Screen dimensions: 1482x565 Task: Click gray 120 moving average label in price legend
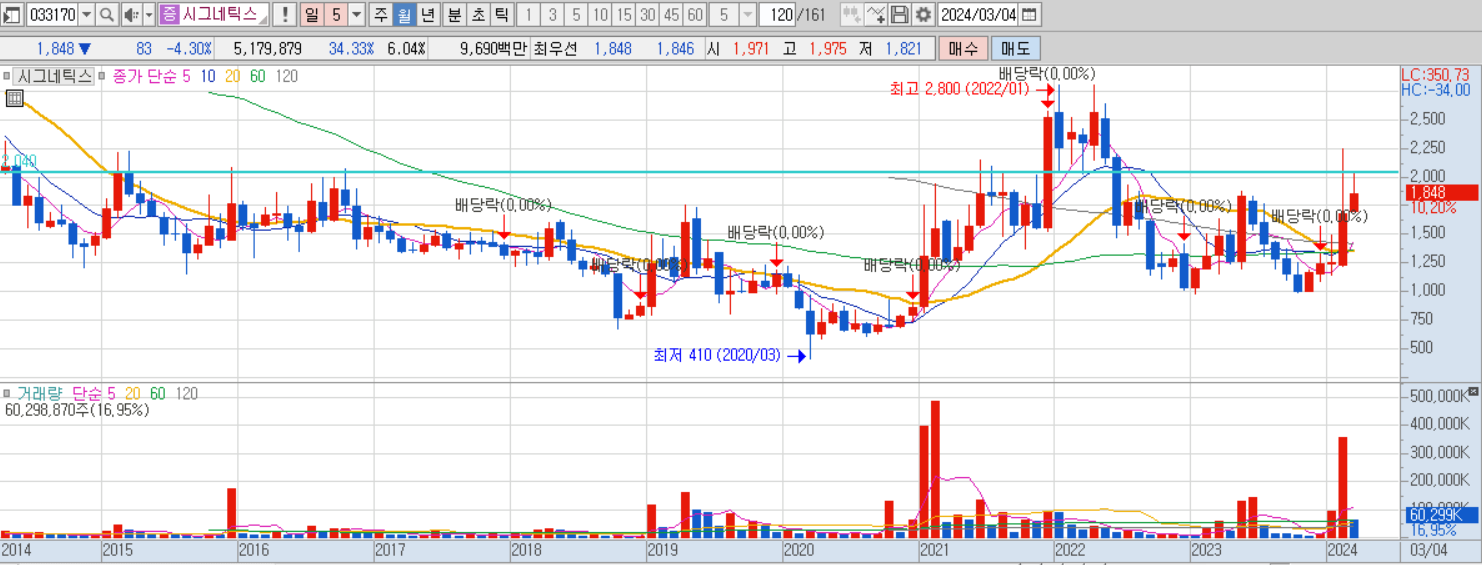[286, 75]
